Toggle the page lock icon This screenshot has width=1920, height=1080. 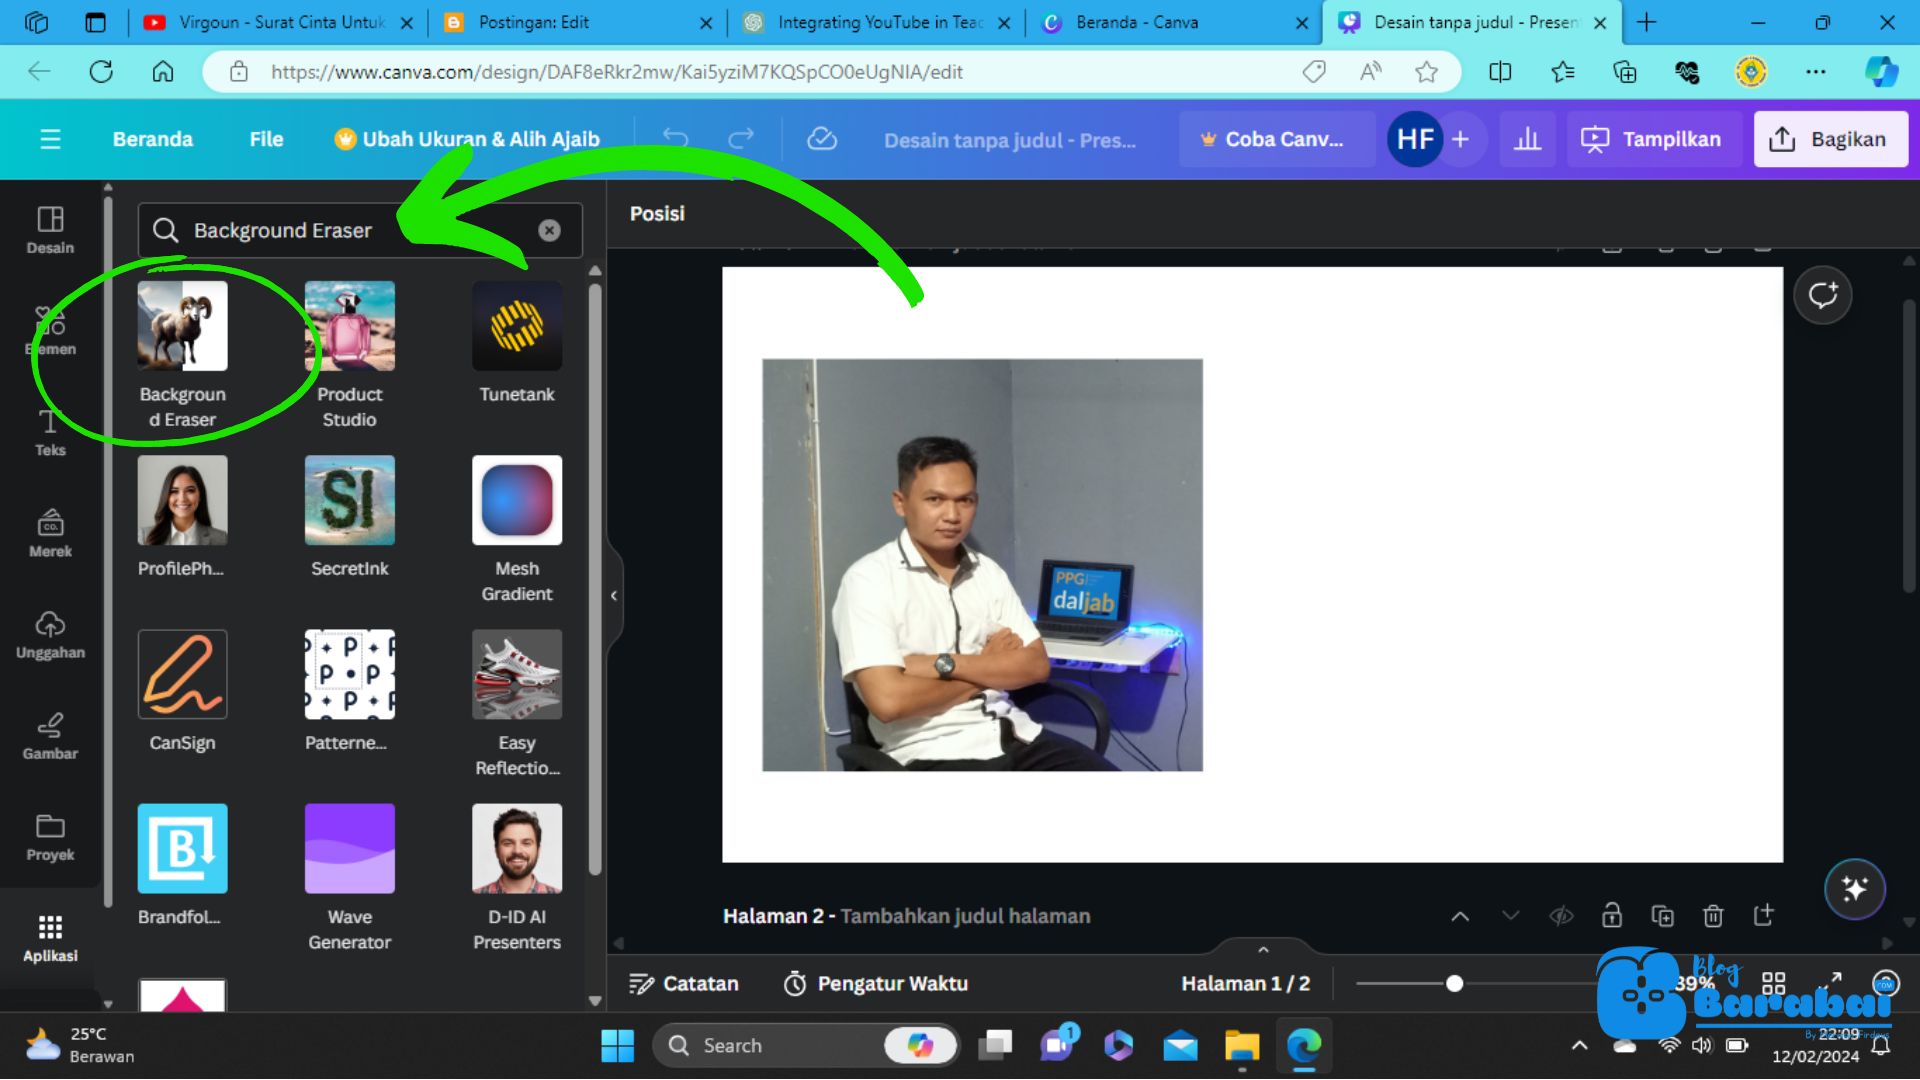pyautogui.click(x=1611, y=916)
